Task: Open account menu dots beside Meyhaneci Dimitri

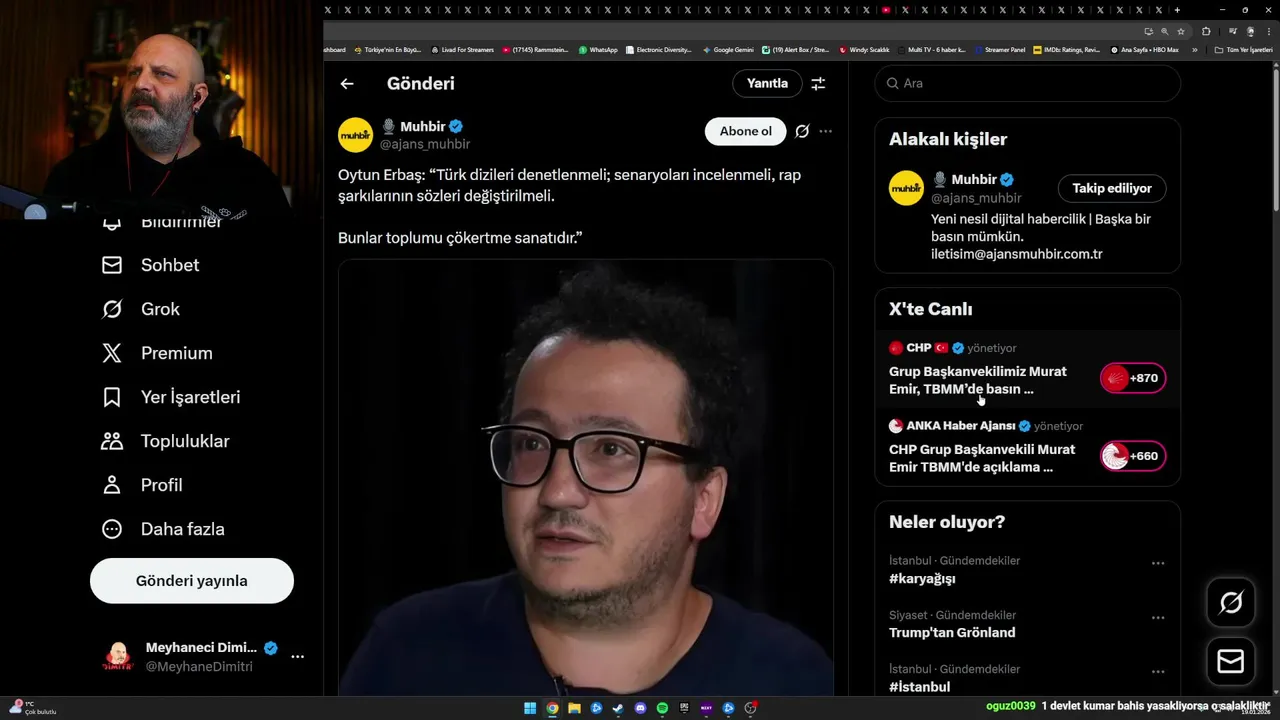Action: click(x=297, y=657)
